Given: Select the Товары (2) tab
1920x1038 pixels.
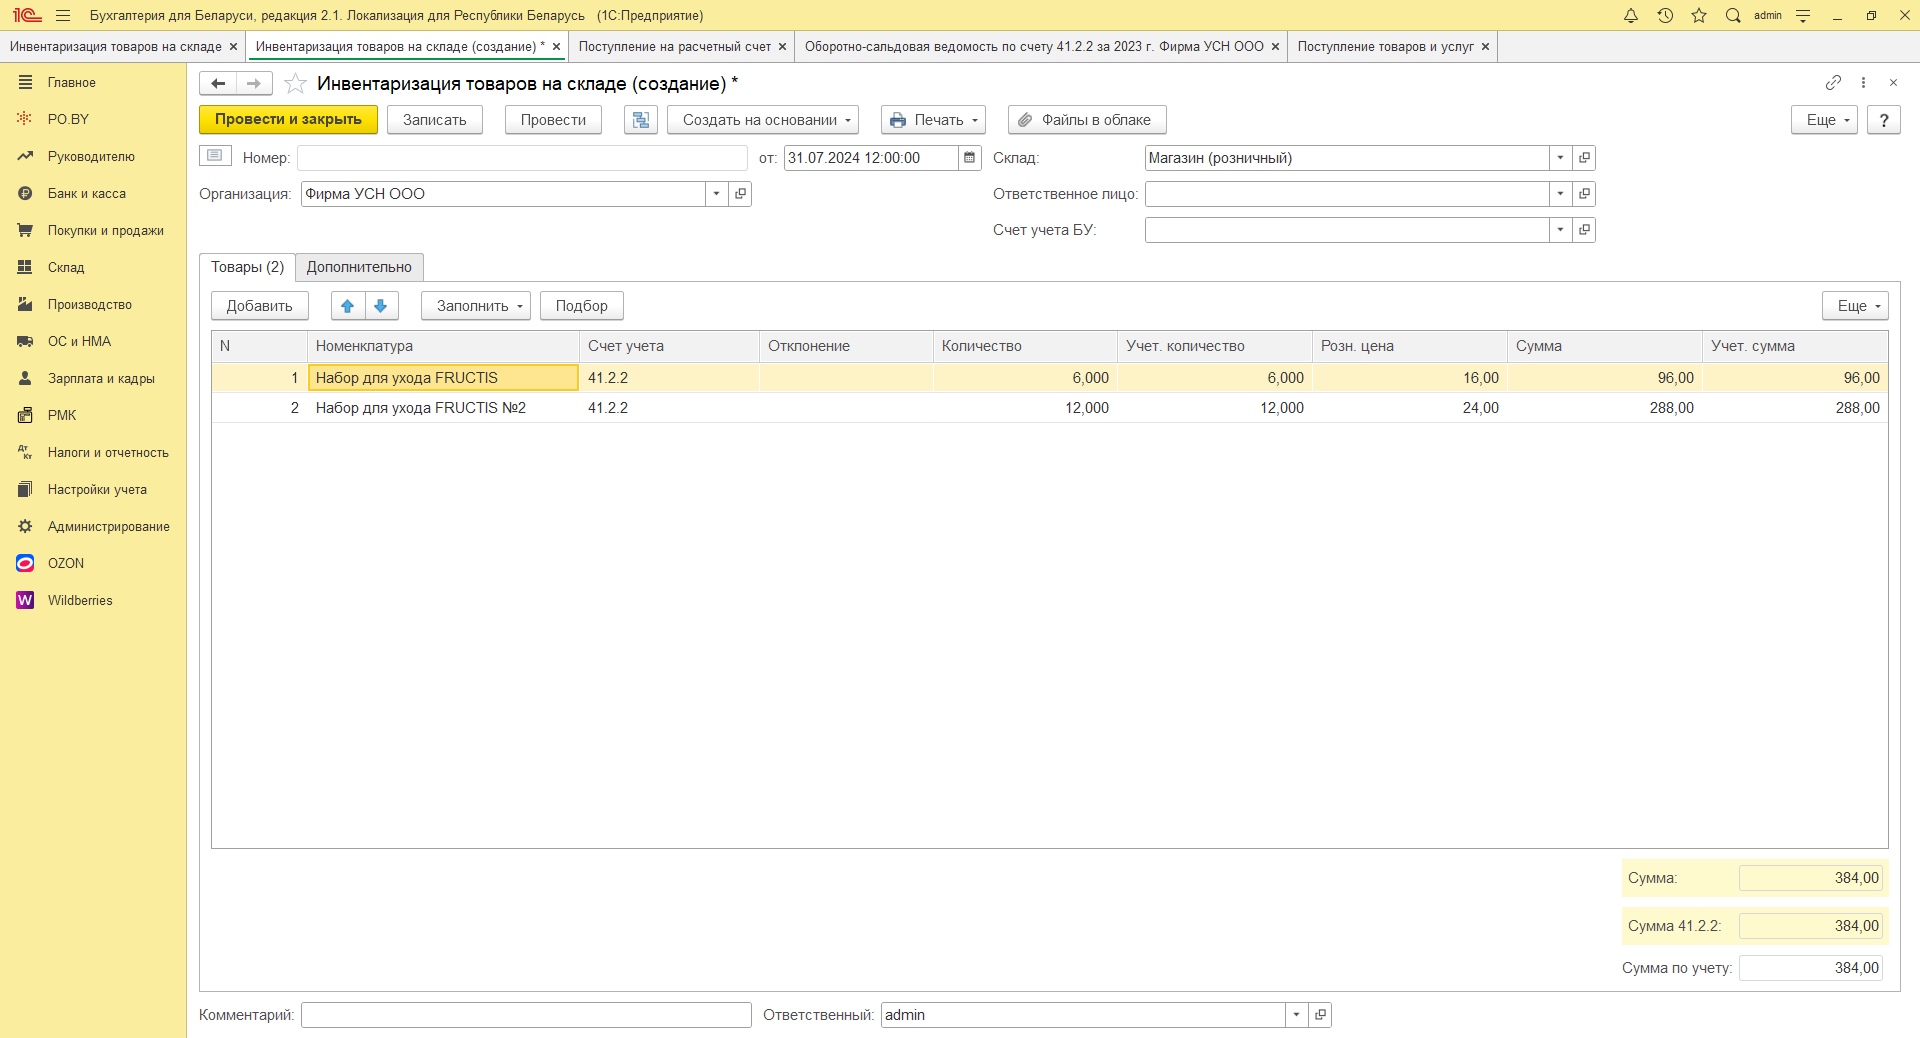Looking at the screenshot, I should (247, 267).
